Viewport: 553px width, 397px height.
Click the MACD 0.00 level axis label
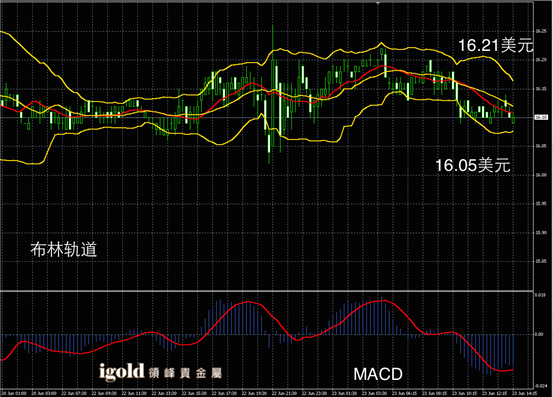click(x=539, y=334)
